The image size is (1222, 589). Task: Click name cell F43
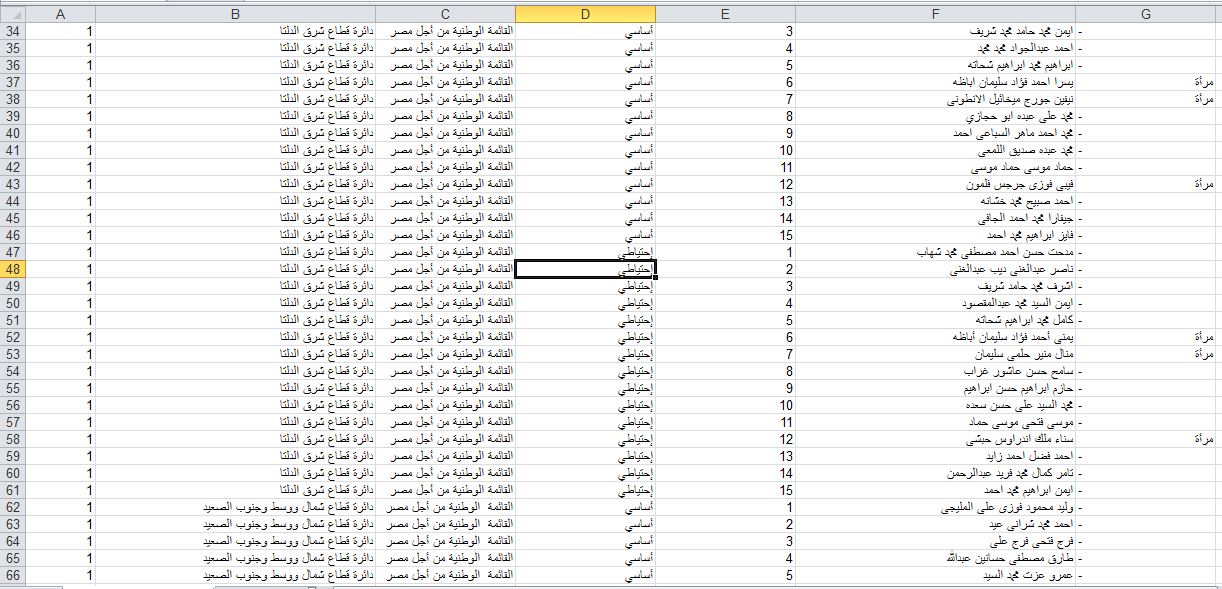[x=935, y=184]
